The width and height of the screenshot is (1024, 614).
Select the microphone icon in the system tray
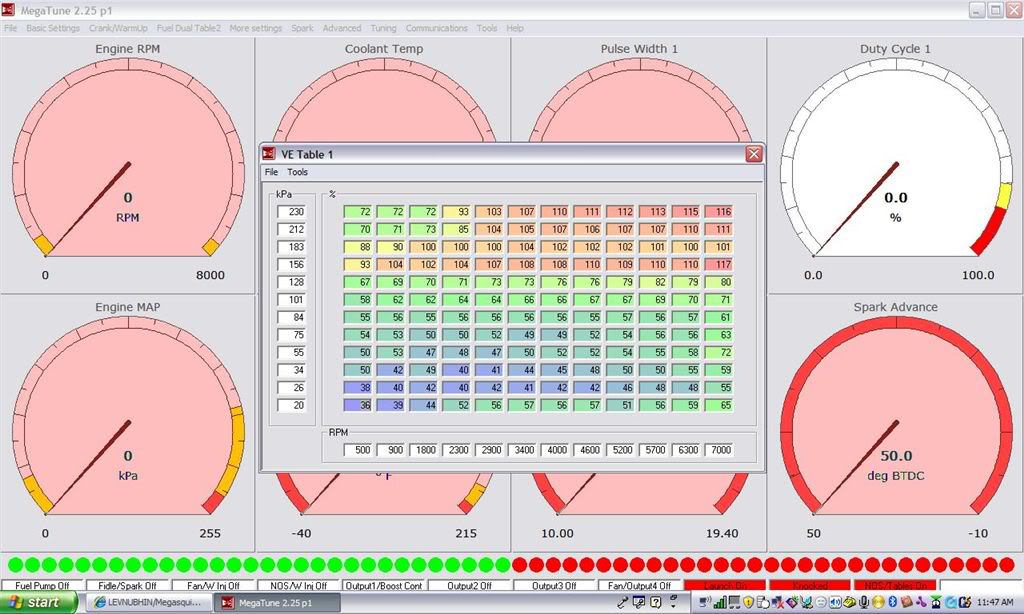[863, 602]
